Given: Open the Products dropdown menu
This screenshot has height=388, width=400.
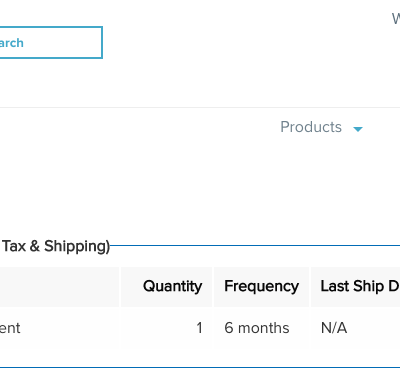Looking at the screenshot, I should tap(321, 127).
